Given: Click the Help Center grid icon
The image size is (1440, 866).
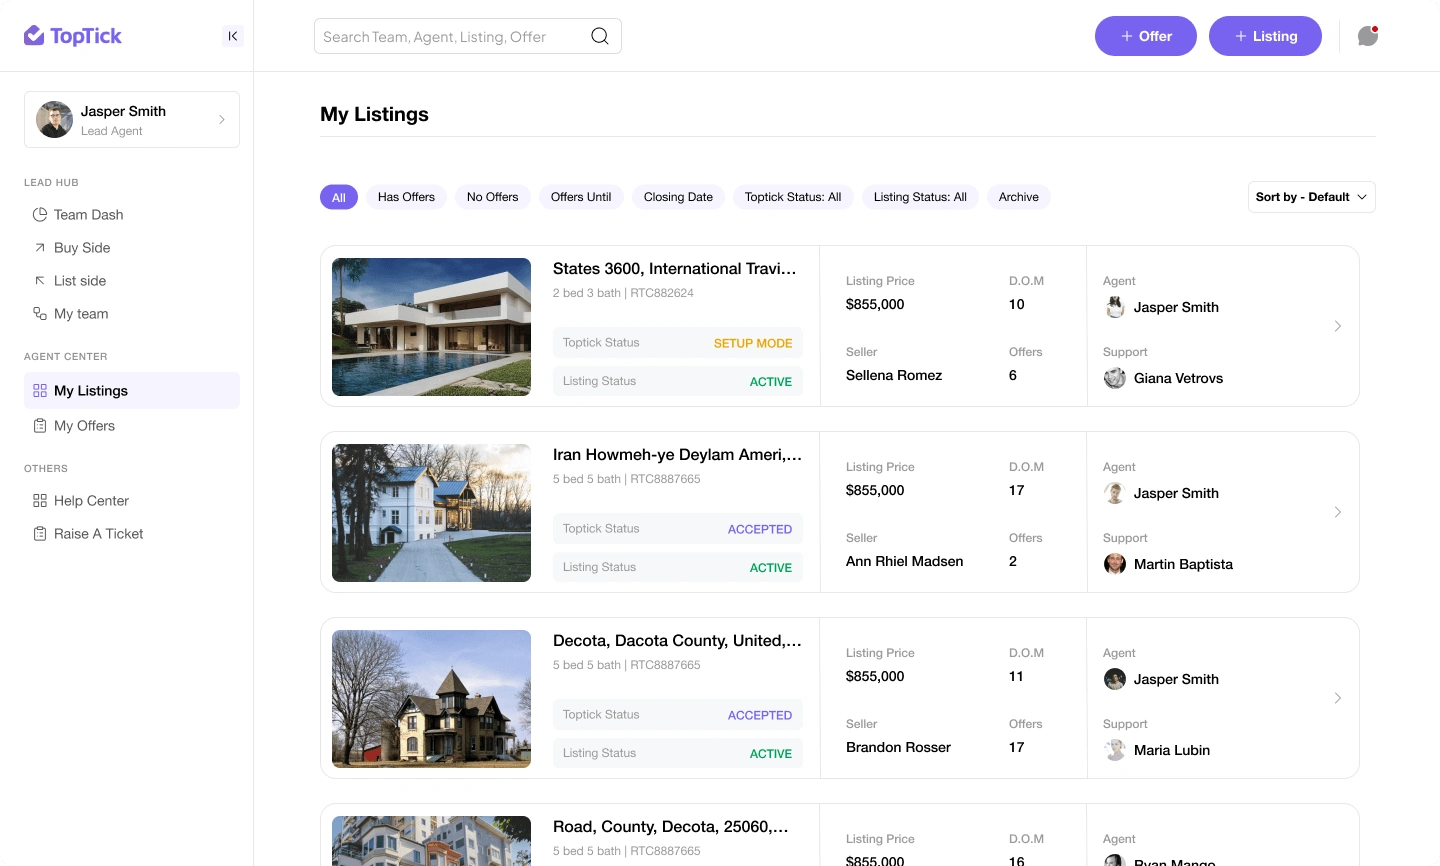Looking at the screenshot, I should pos(40,501).
